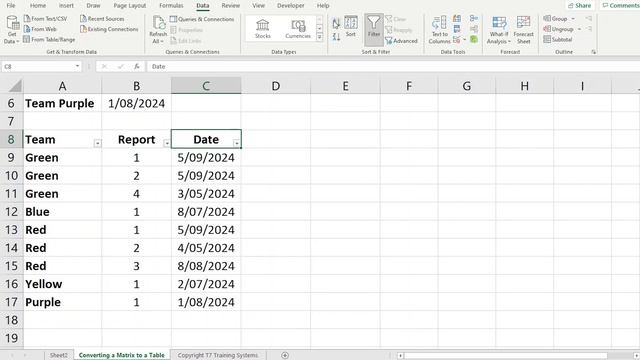This screenshot has height=360, width=640.
Task: Select cell containing 3/05/2024
Action: 206,193
